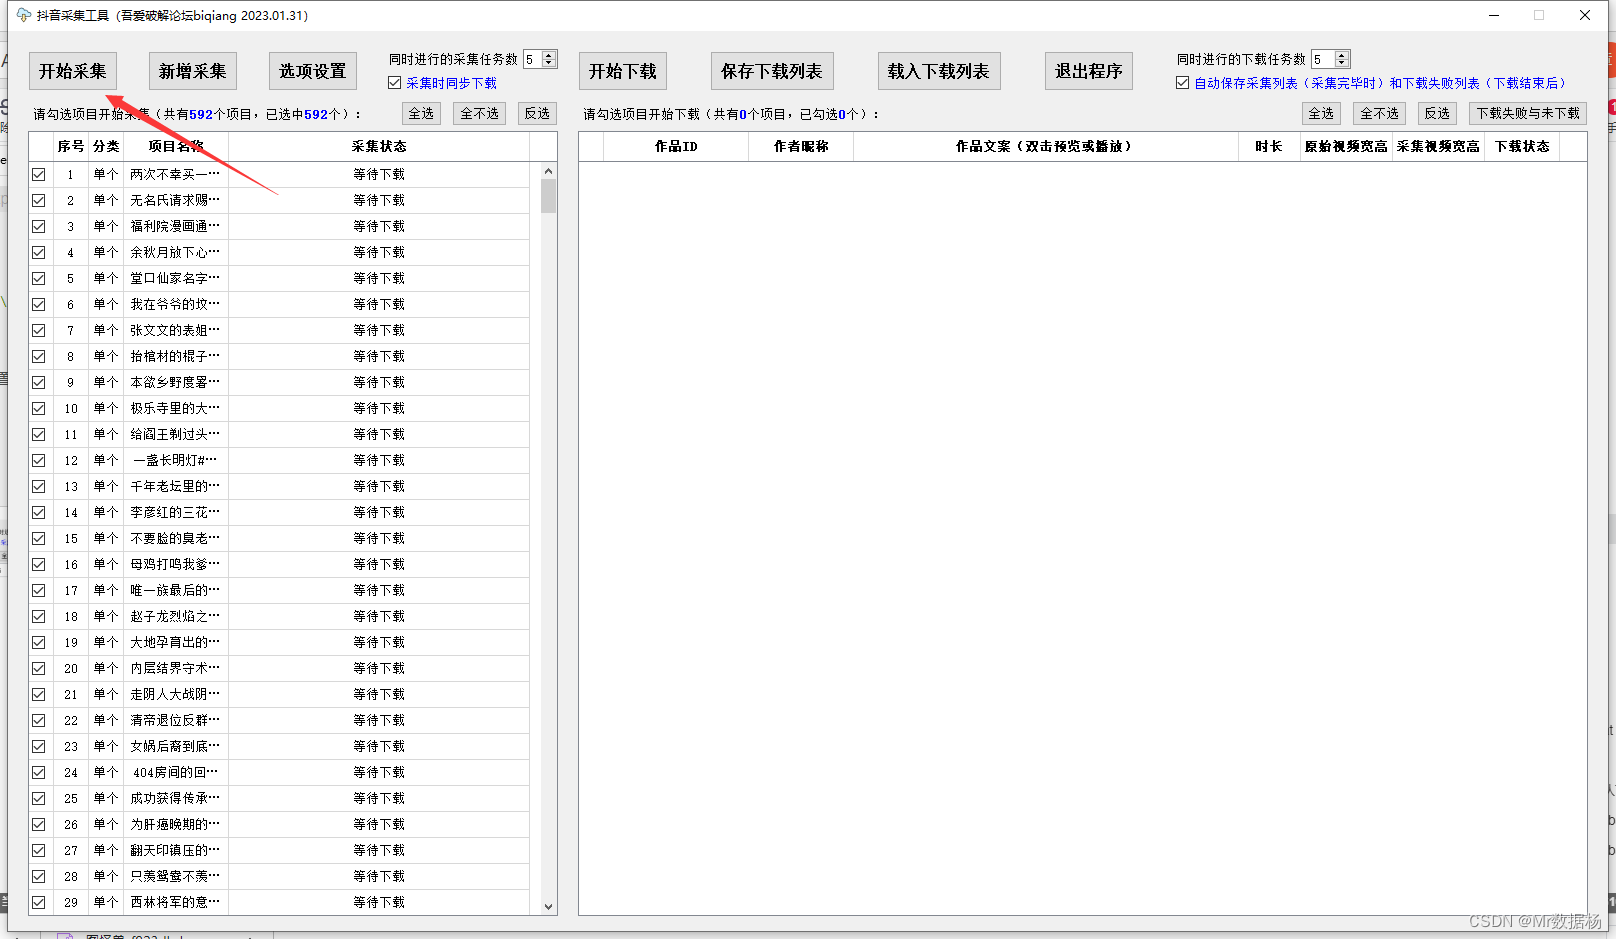Close the 抖音采集工具 window

point(1585,15)
